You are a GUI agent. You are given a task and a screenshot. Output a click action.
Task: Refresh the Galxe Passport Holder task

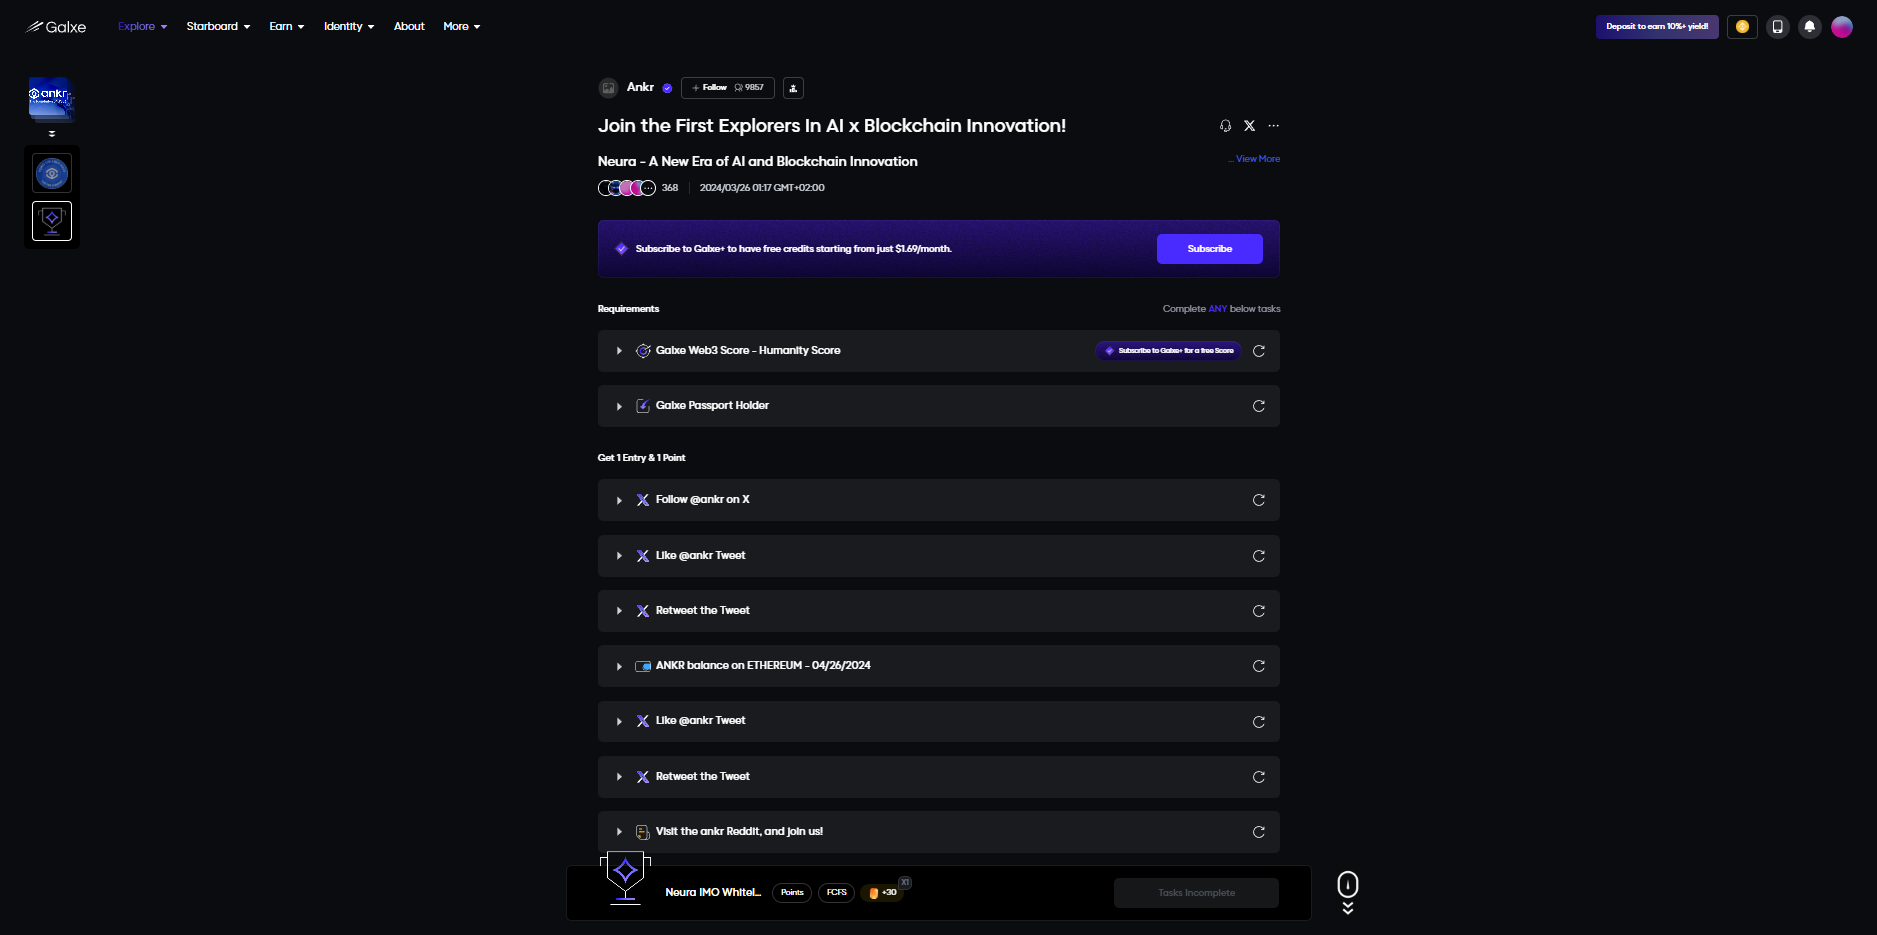pyautogui.click(x=1259, y=406)
